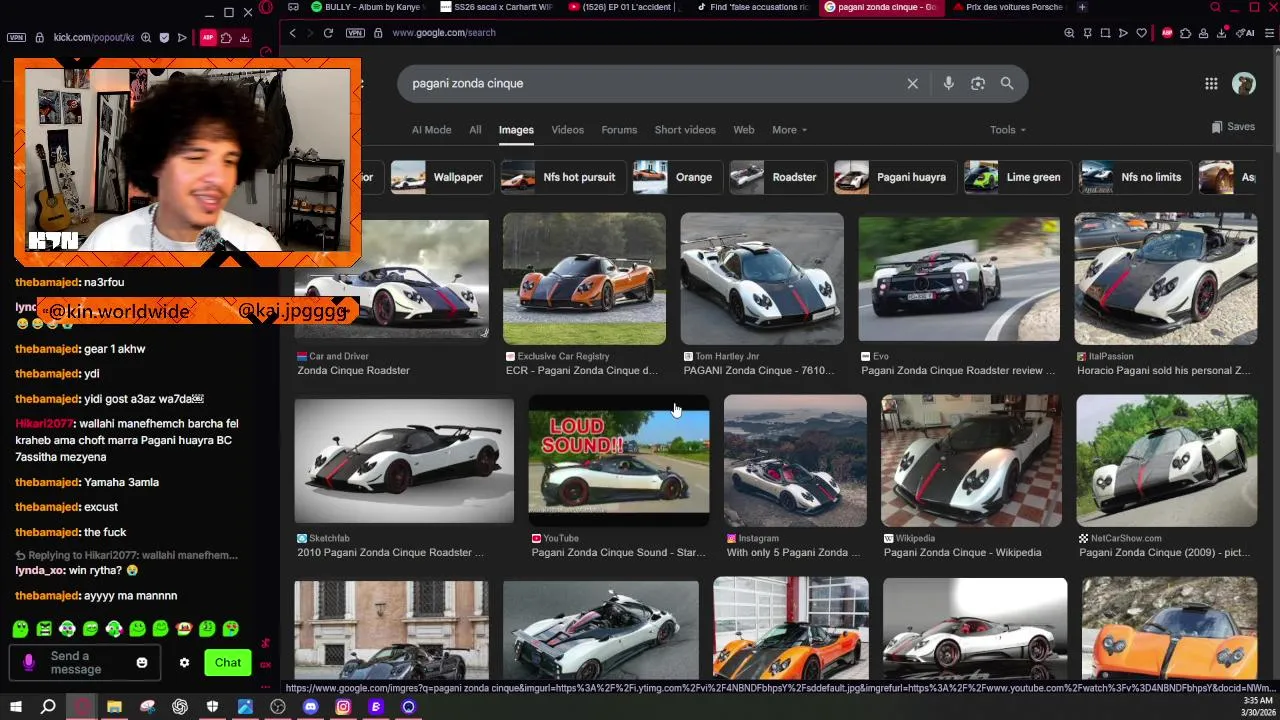Image resolution: width=1280 pixels, height=720 pixels.
Task: Open the Exclusive Car Registry orange Zonda thumbnail
Action: (x=584, y=279)
